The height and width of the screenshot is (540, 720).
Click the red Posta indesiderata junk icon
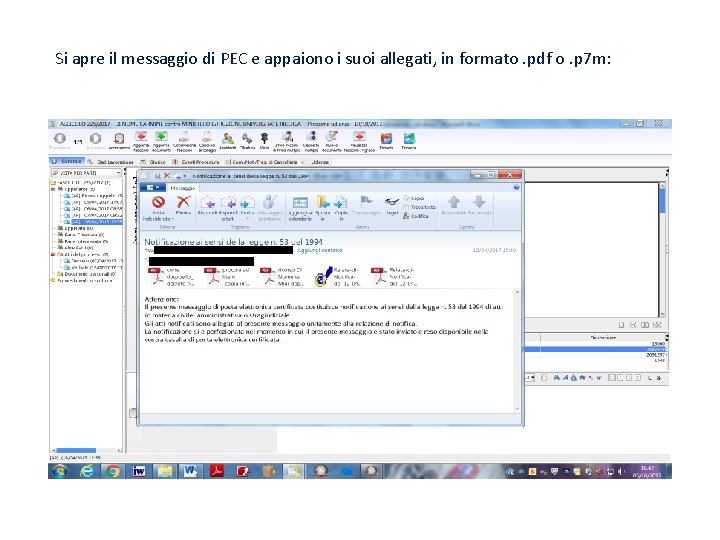coord(158,202)
